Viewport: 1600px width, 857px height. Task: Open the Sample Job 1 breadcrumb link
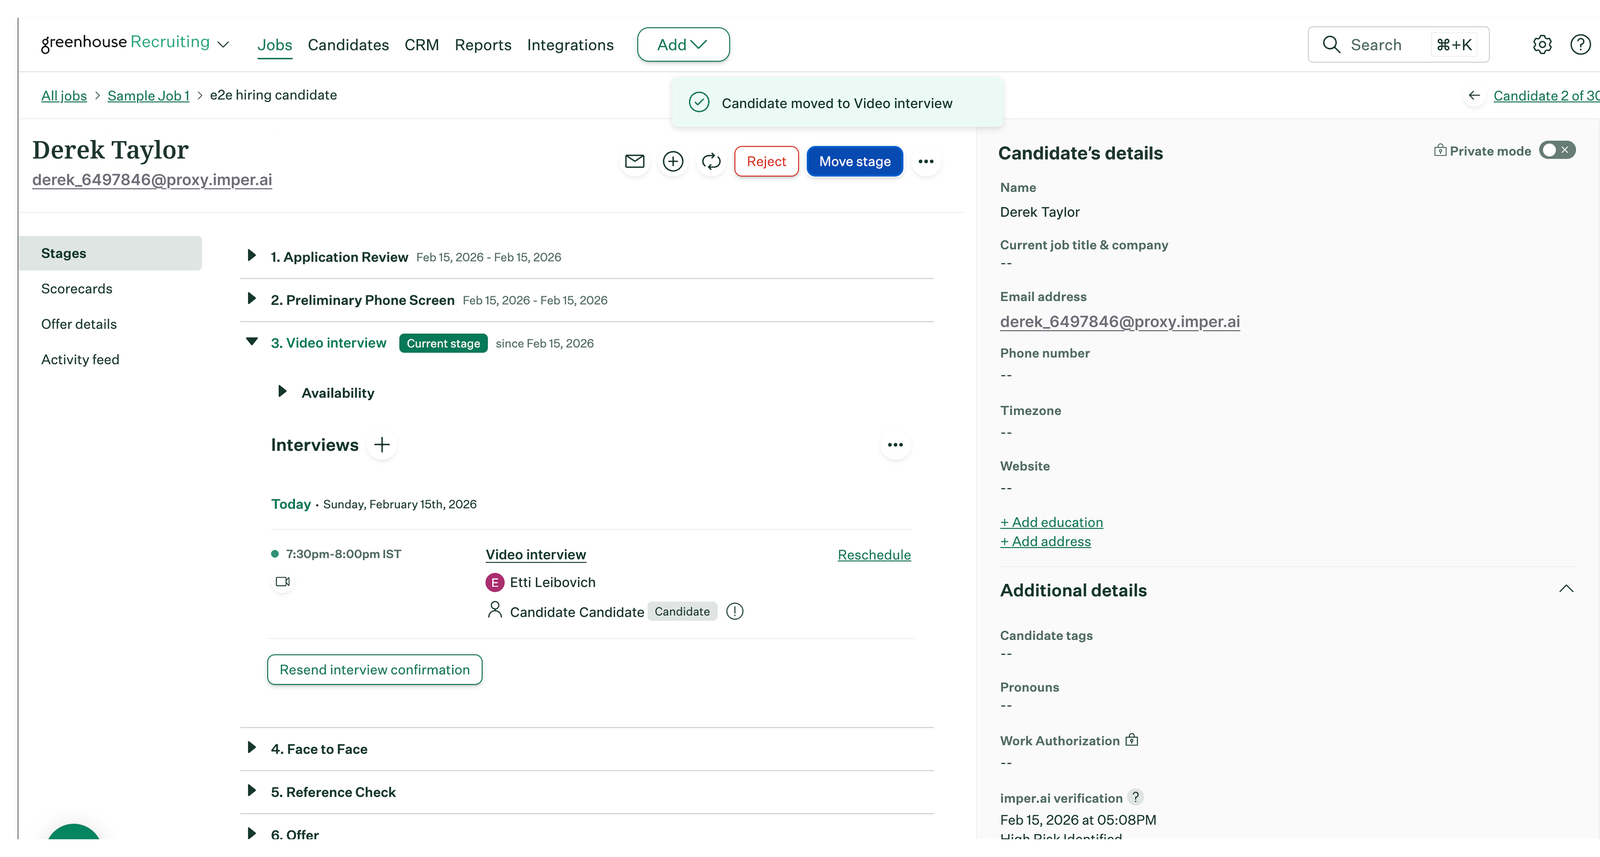pos(148,96)
